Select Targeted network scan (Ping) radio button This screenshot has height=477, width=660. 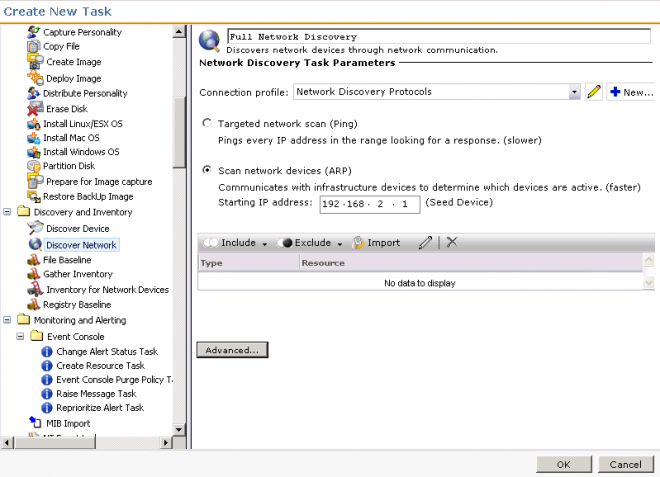pyautogui.click(x=207, y=123)
